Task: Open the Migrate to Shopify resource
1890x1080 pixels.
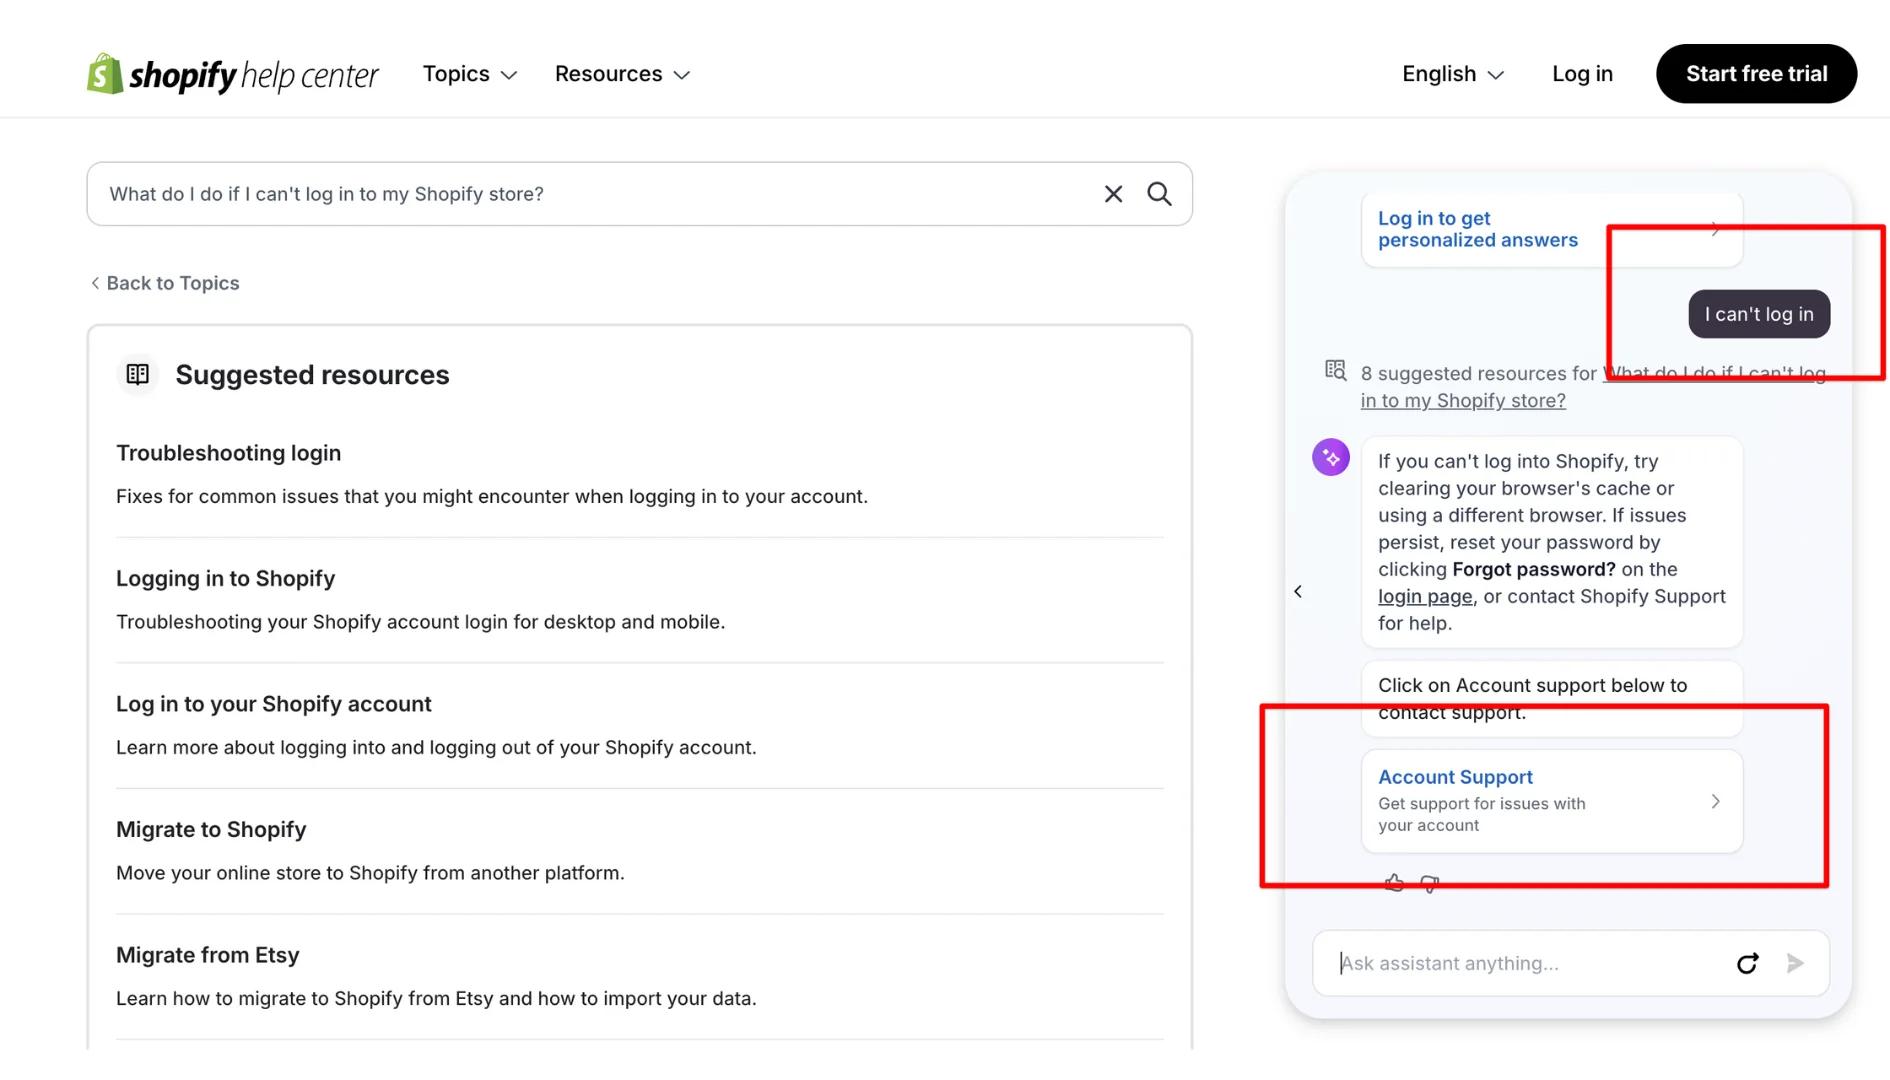Action: (211, 830)
